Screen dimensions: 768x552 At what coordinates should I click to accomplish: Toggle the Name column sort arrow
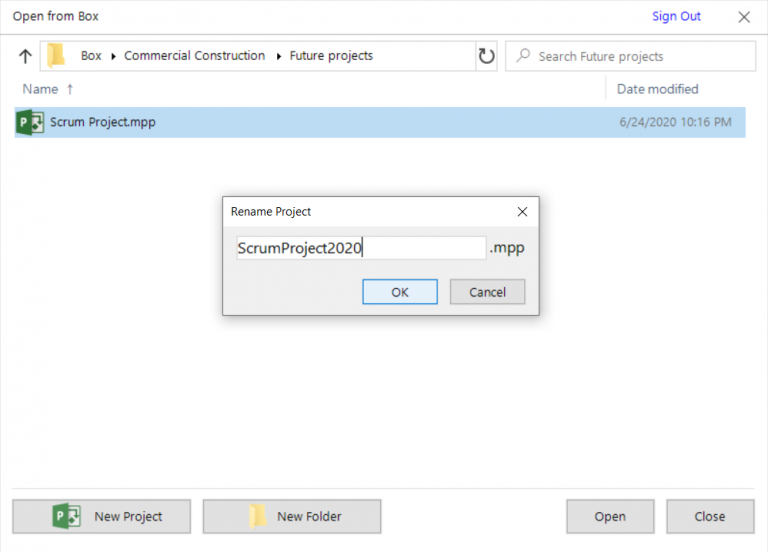70,89
